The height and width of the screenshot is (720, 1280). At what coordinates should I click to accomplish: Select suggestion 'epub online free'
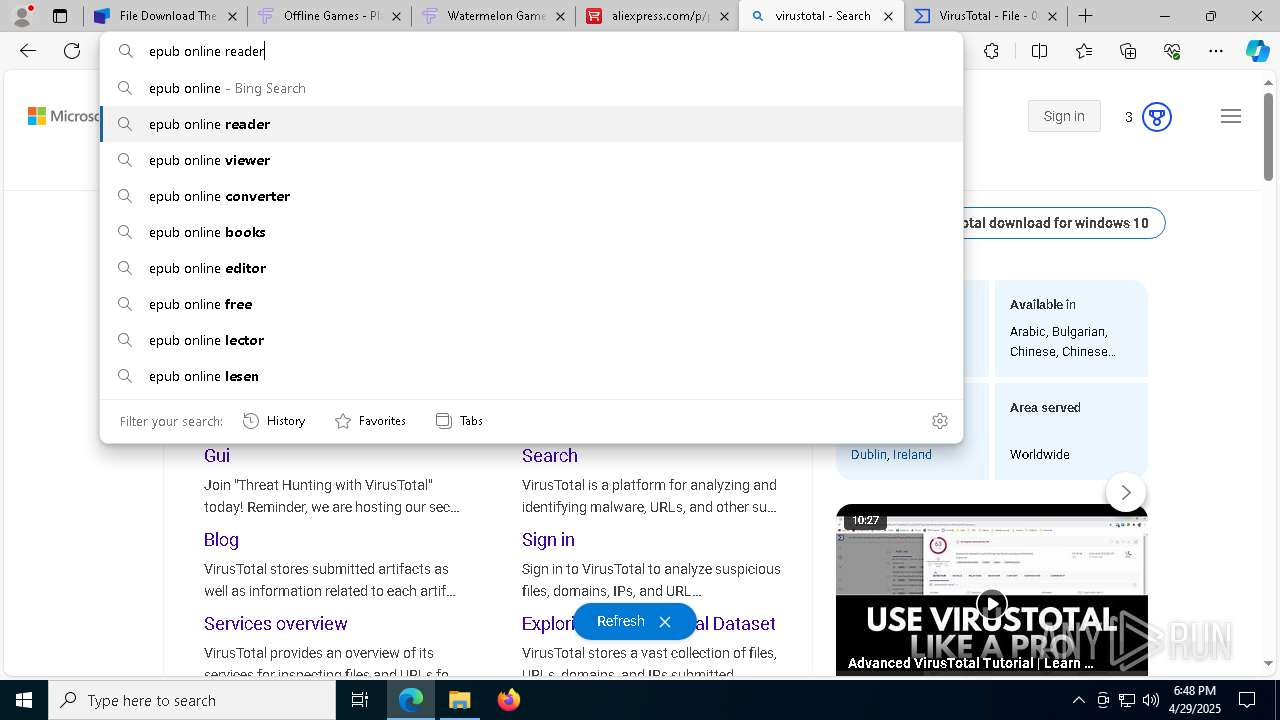tap(531, 304)
